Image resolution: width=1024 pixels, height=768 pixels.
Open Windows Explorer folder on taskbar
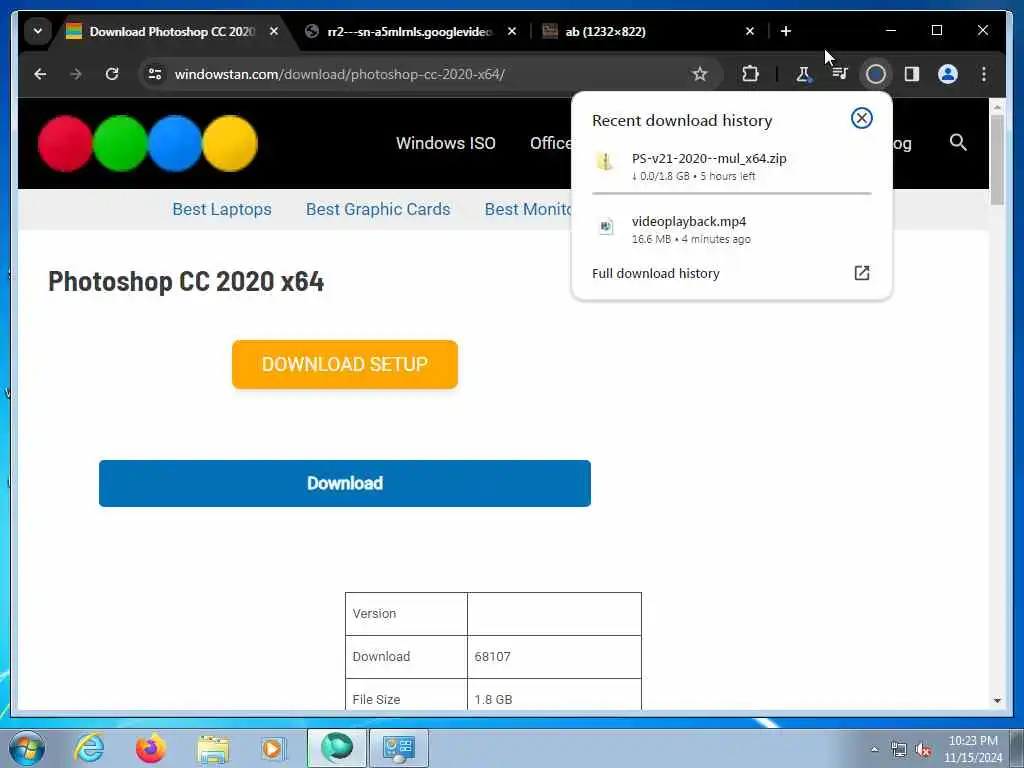[213, 748]
